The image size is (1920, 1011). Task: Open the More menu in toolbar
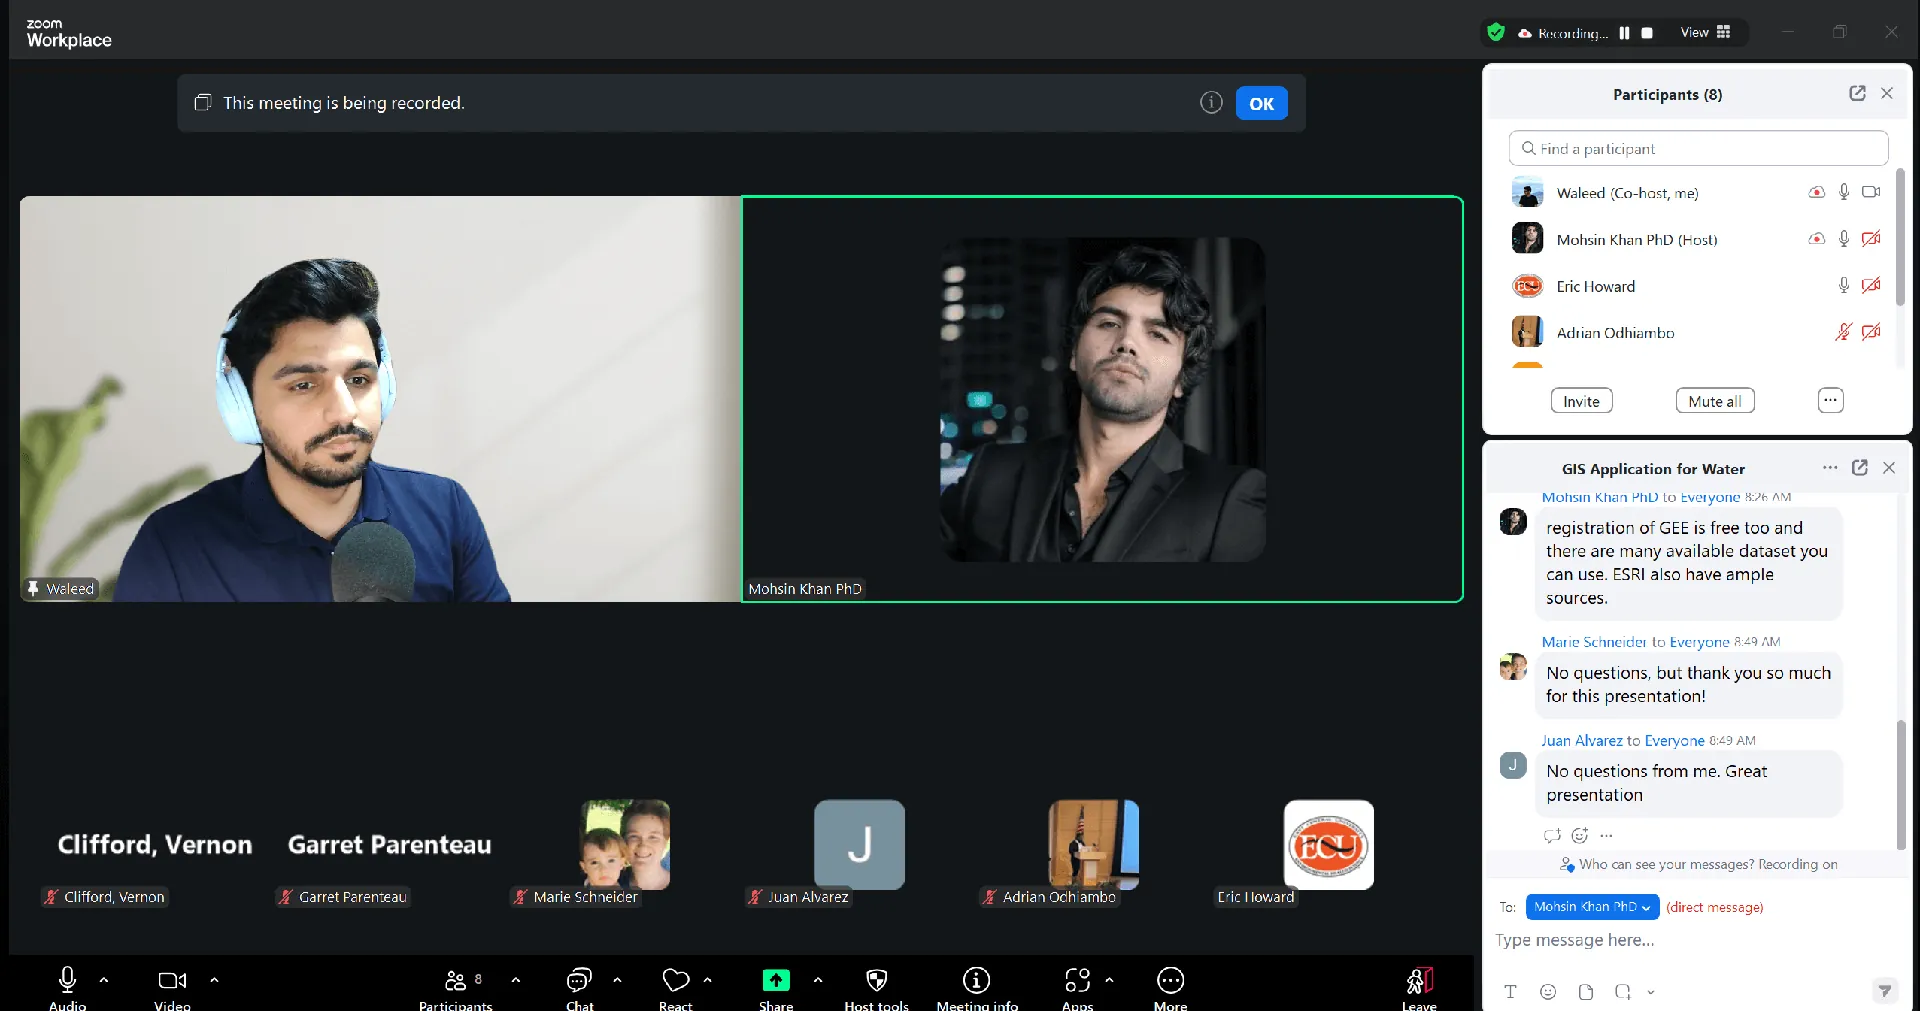coord(1170,981)
